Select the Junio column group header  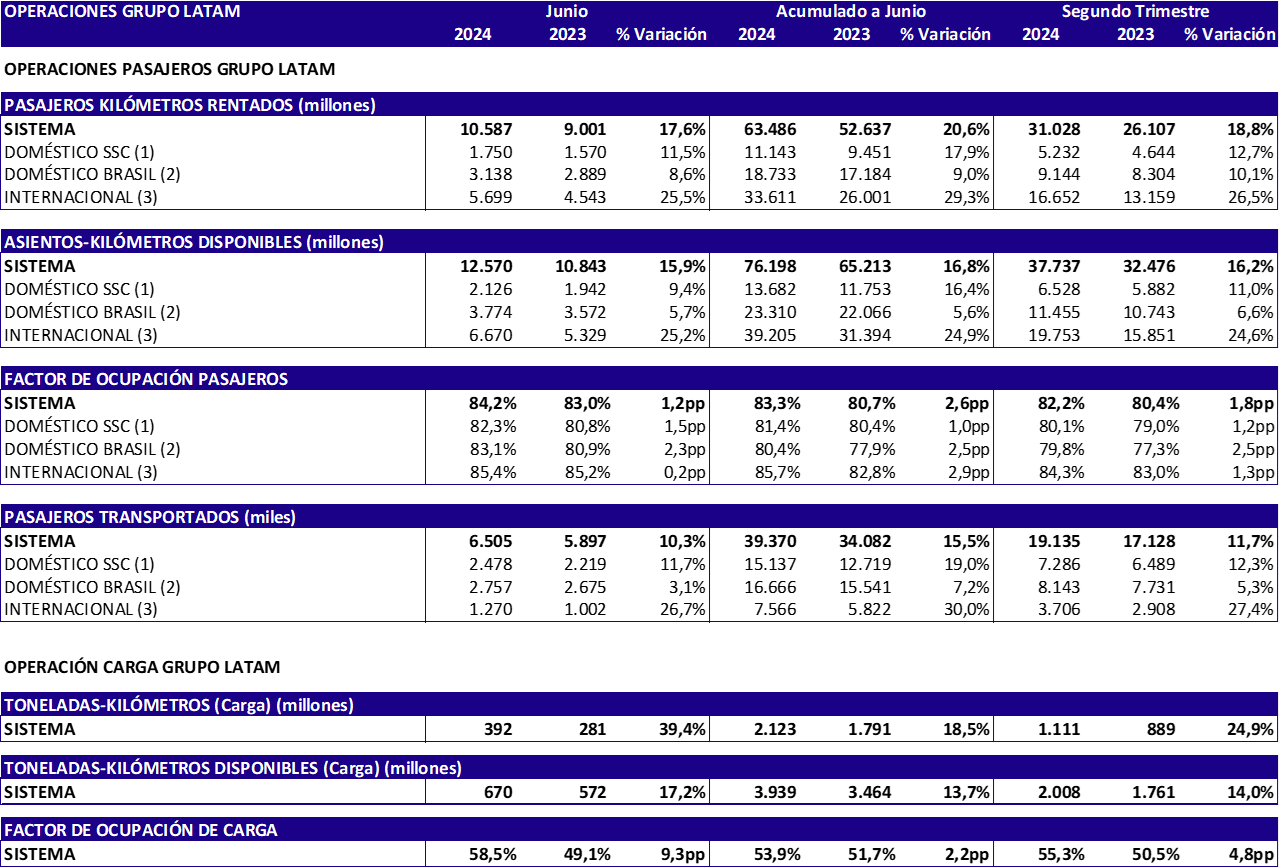(x=567, y=12)
